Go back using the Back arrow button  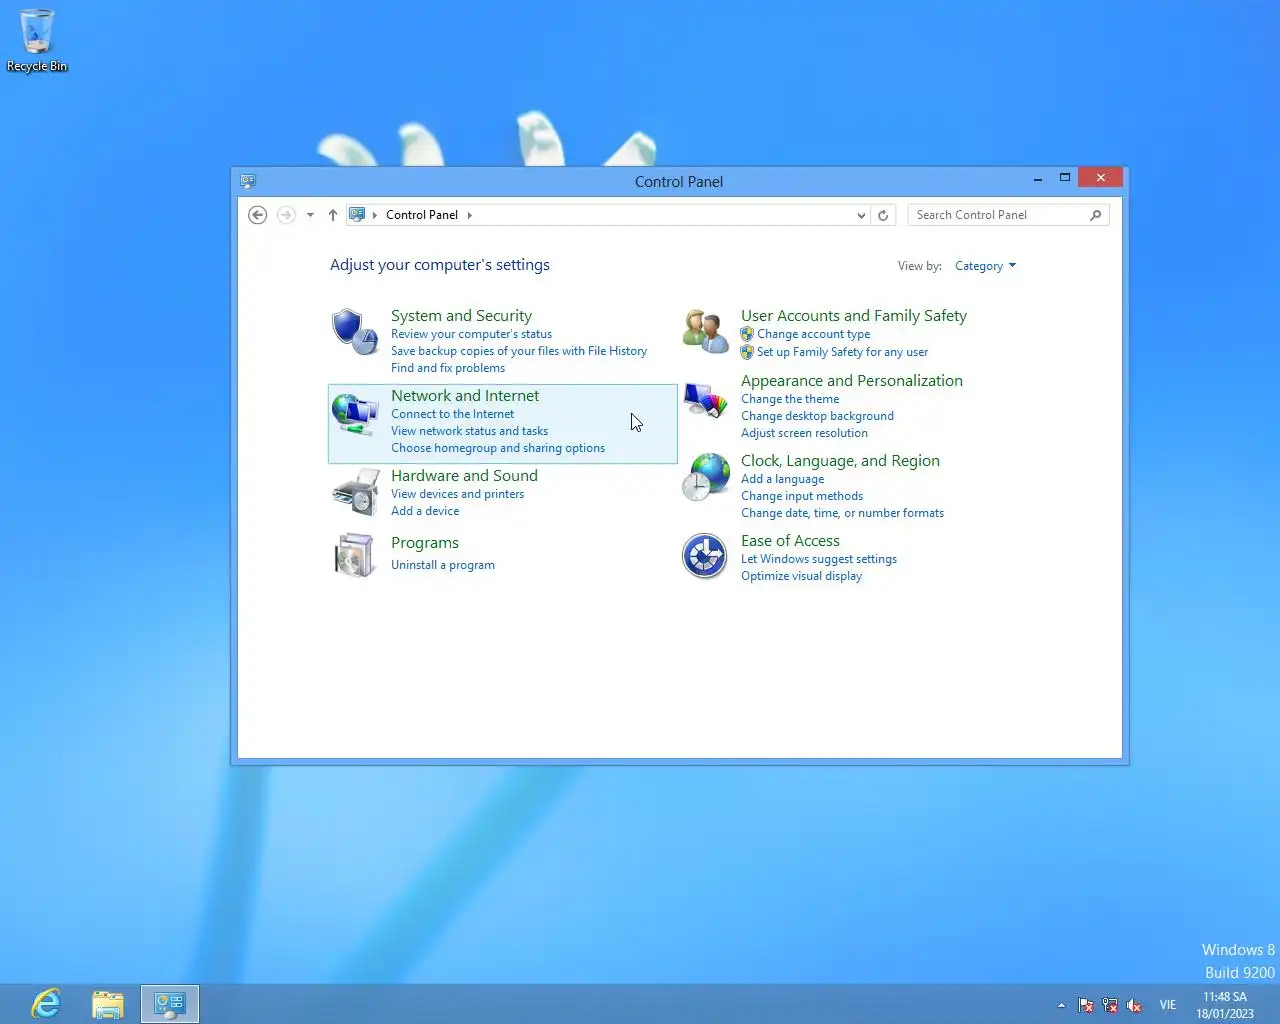pyautogui.click(x=257, y=215)
